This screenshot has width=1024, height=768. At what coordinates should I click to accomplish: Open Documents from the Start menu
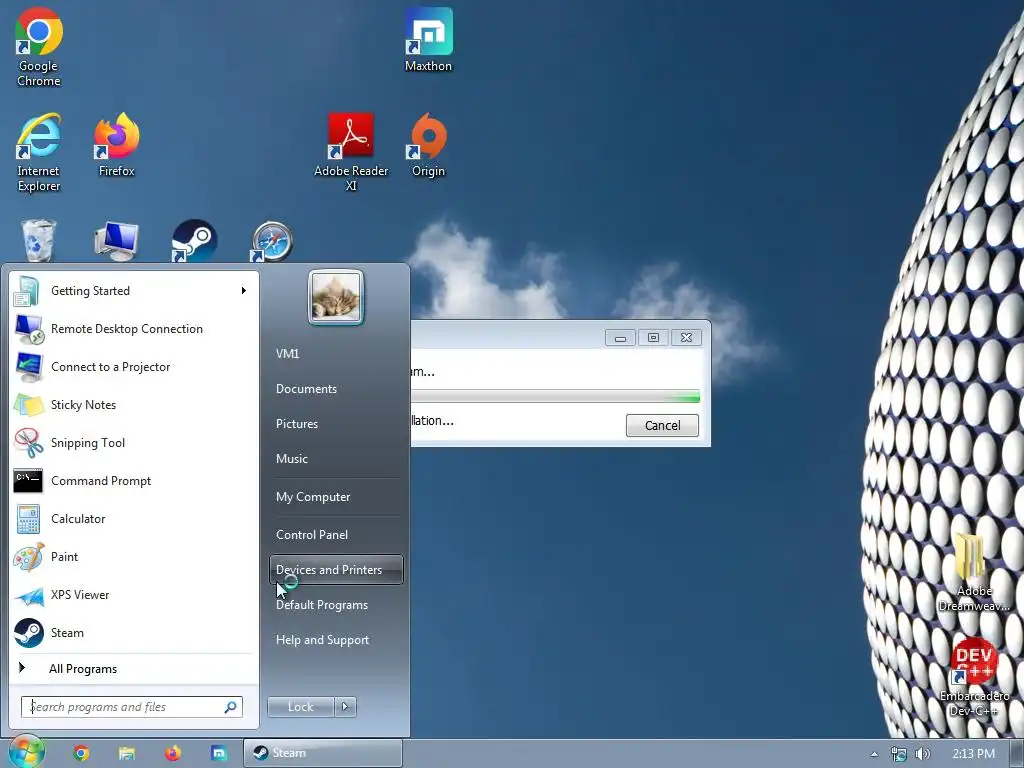click(334, 389)
